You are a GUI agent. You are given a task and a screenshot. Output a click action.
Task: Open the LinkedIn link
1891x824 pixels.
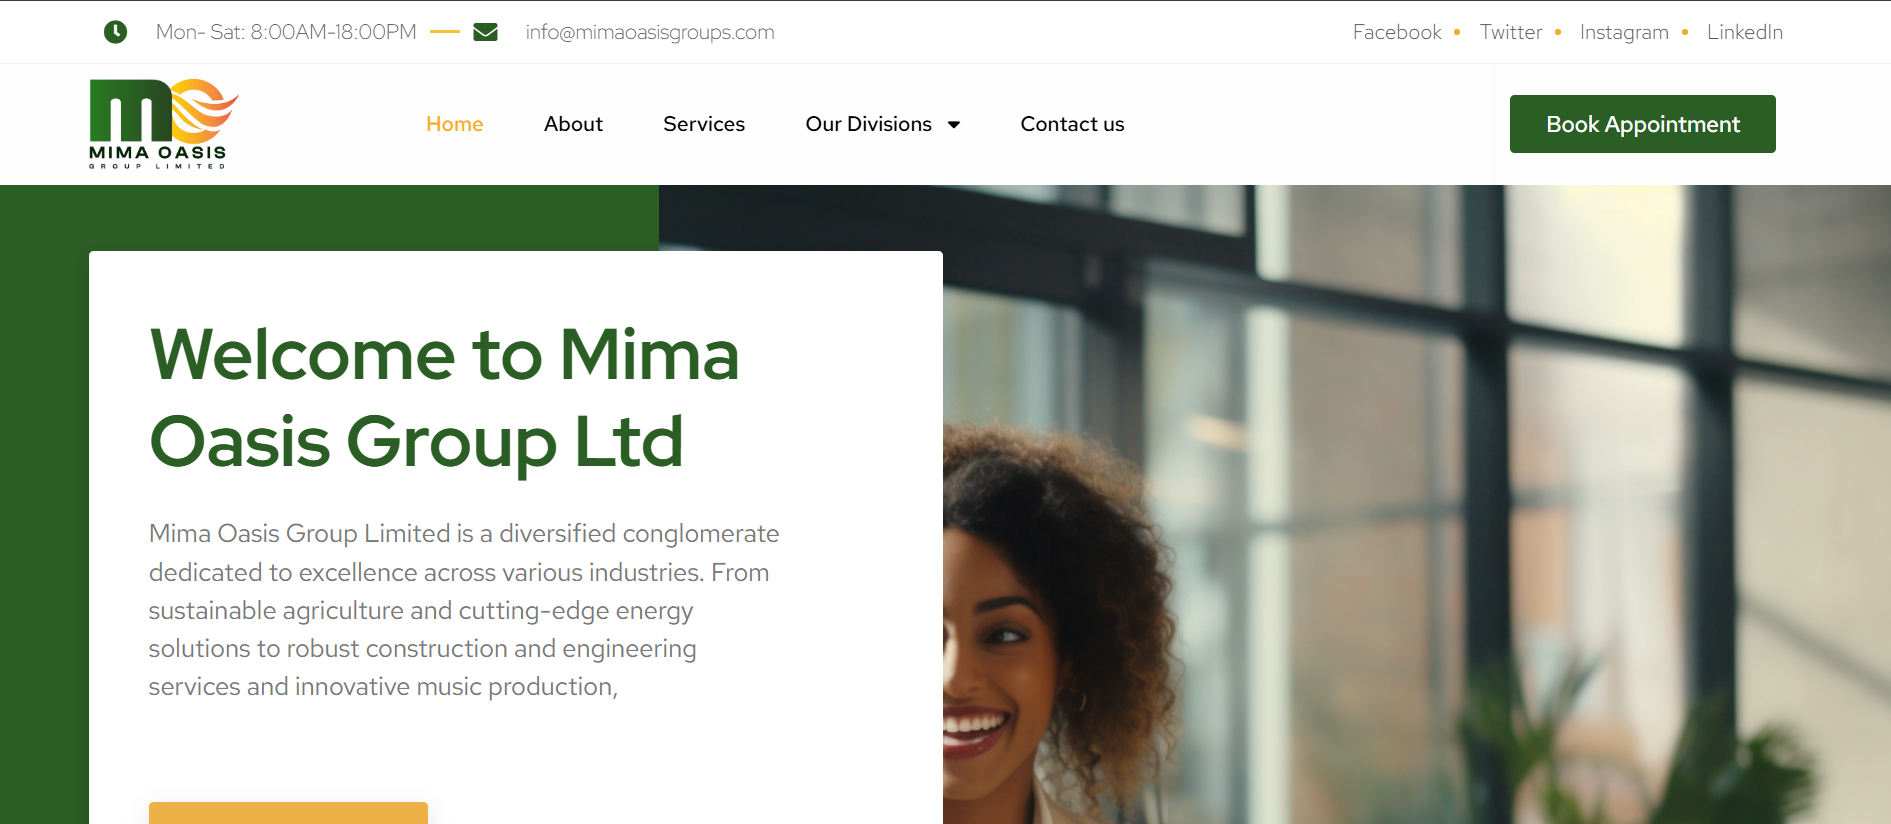click(x=1745, y=32)
